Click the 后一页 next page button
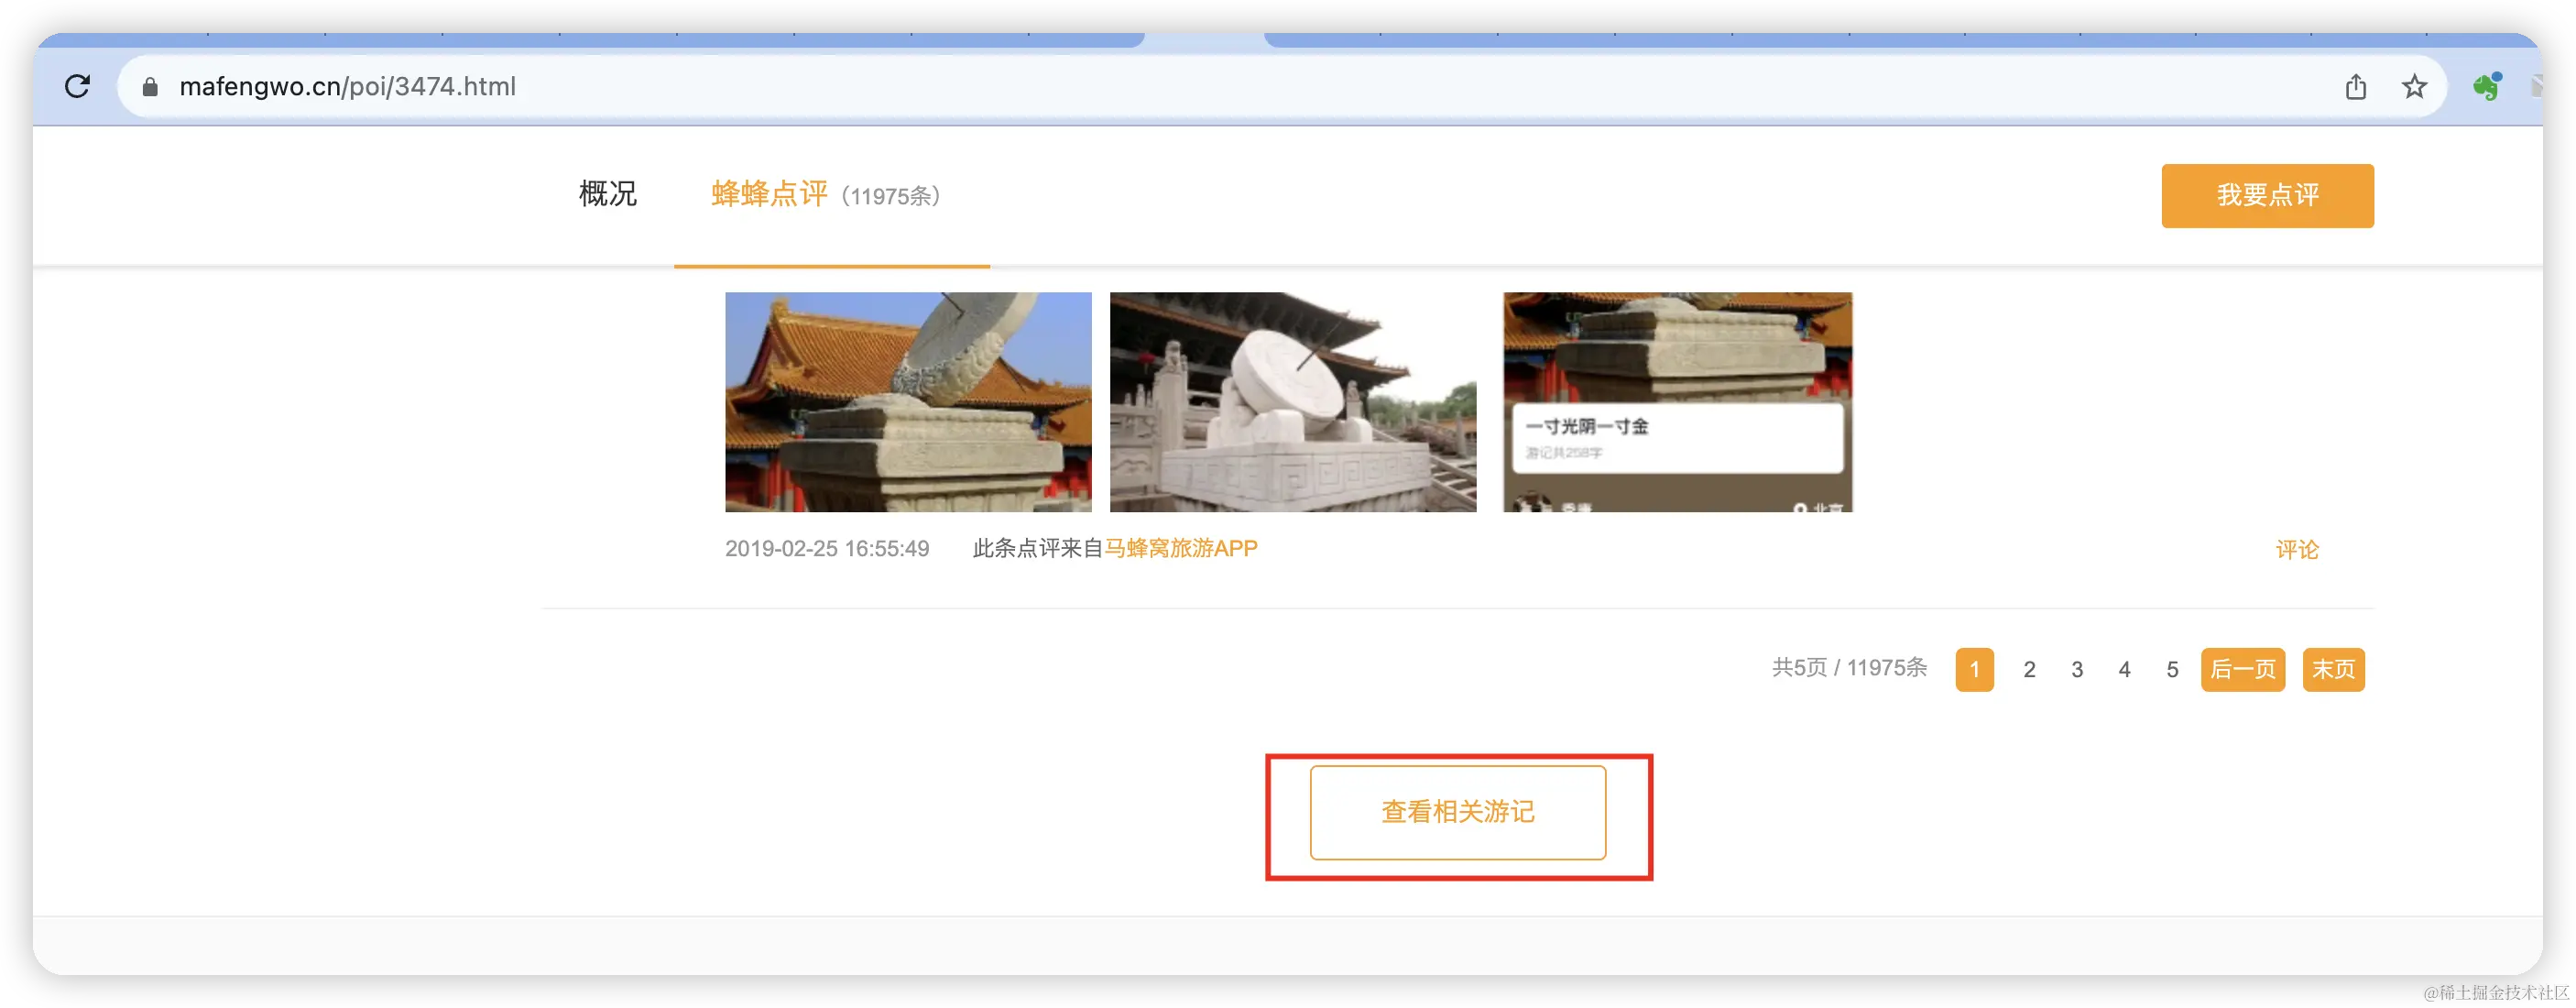Screen dimensions: 2576x1008 2243,669
